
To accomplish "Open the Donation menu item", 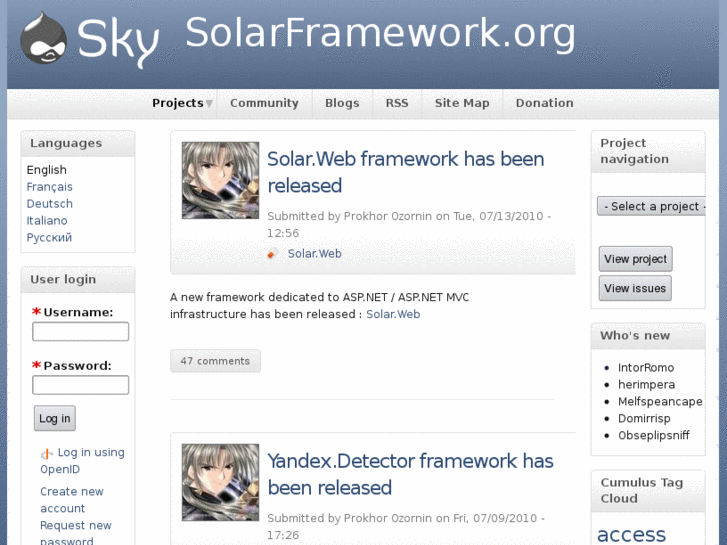I will 544,103.
